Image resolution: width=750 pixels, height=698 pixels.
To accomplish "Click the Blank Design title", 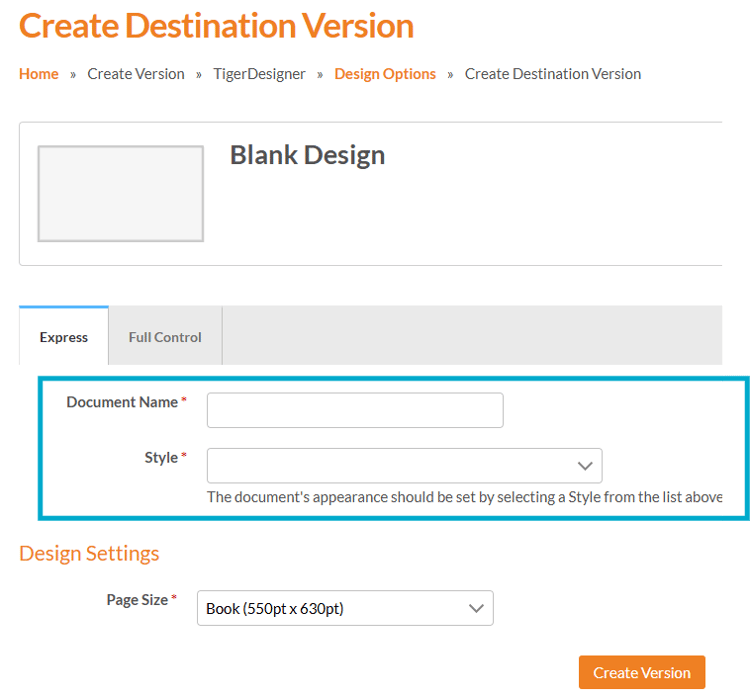I will (x=307, y=155).
